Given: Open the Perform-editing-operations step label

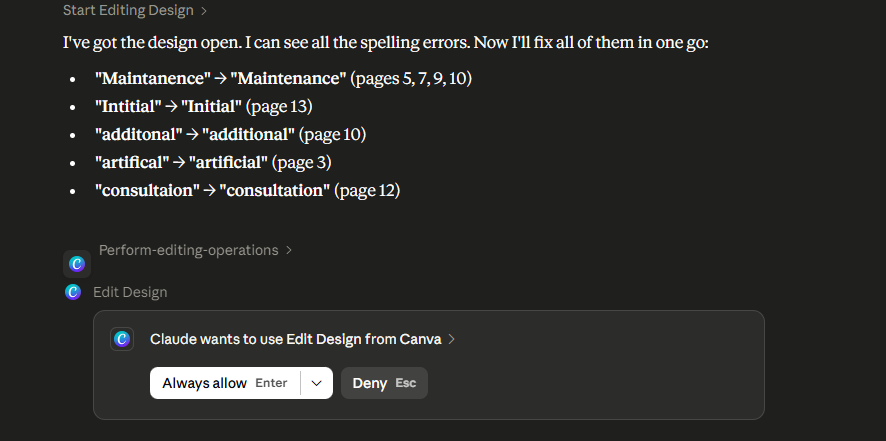Looking at the screenshot, I should (189, 250).
